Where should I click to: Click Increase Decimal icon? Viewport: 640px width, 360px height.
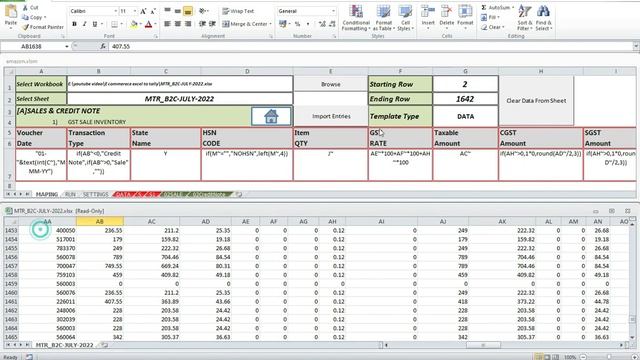pyautogui.click(x=322, y=24)
